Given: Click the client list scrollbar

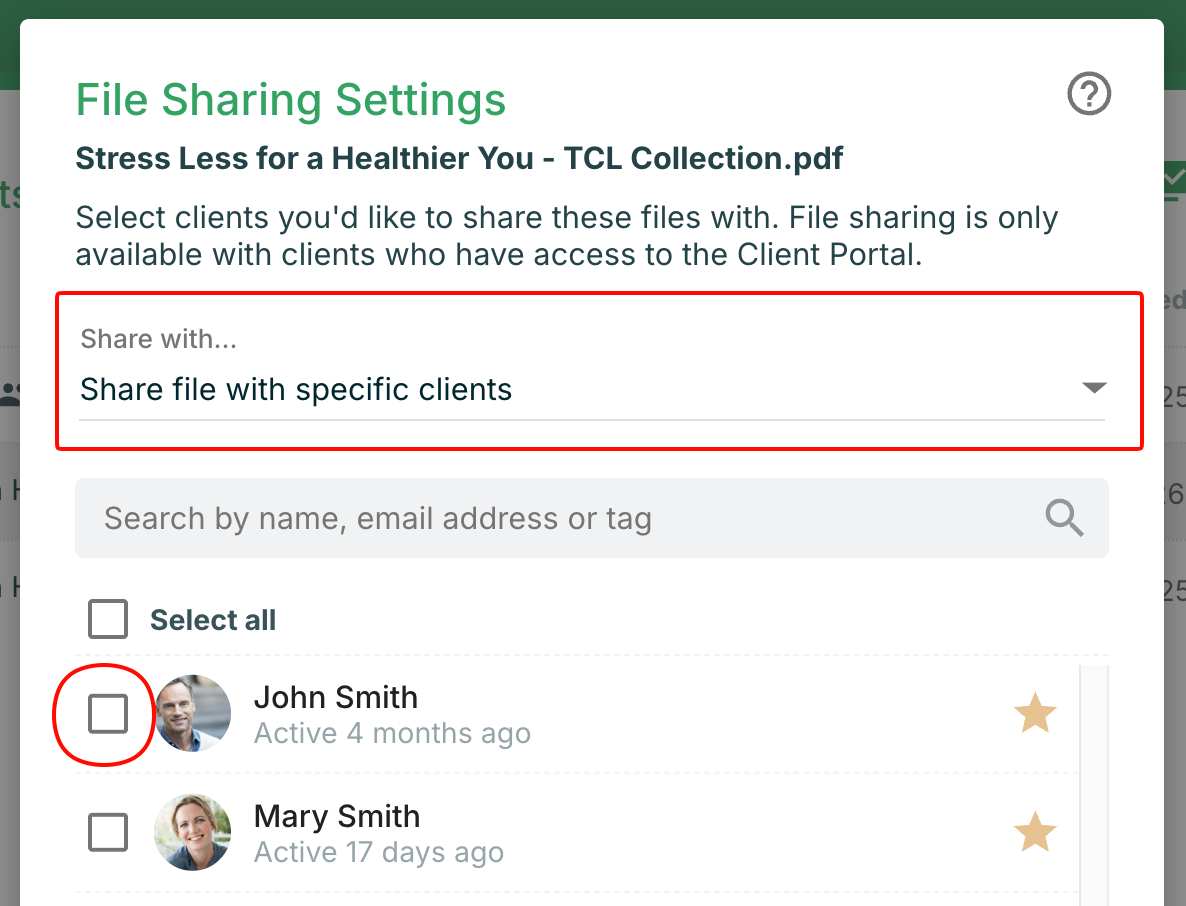Looking at the screenshot, I should tap(1095, 780).
